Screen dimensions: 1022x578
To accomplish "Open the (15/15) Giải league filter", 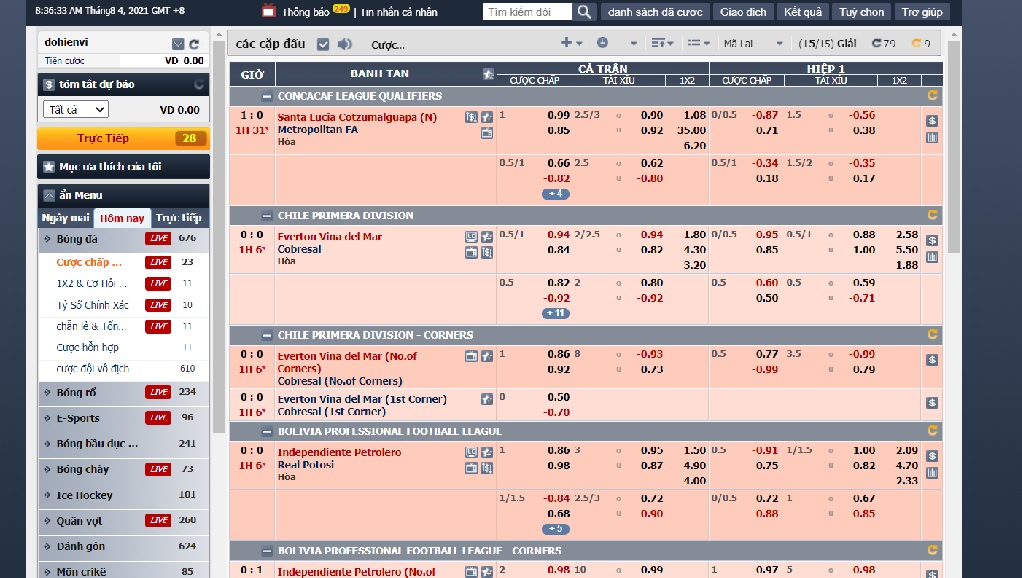I will (x=827, y=43).
